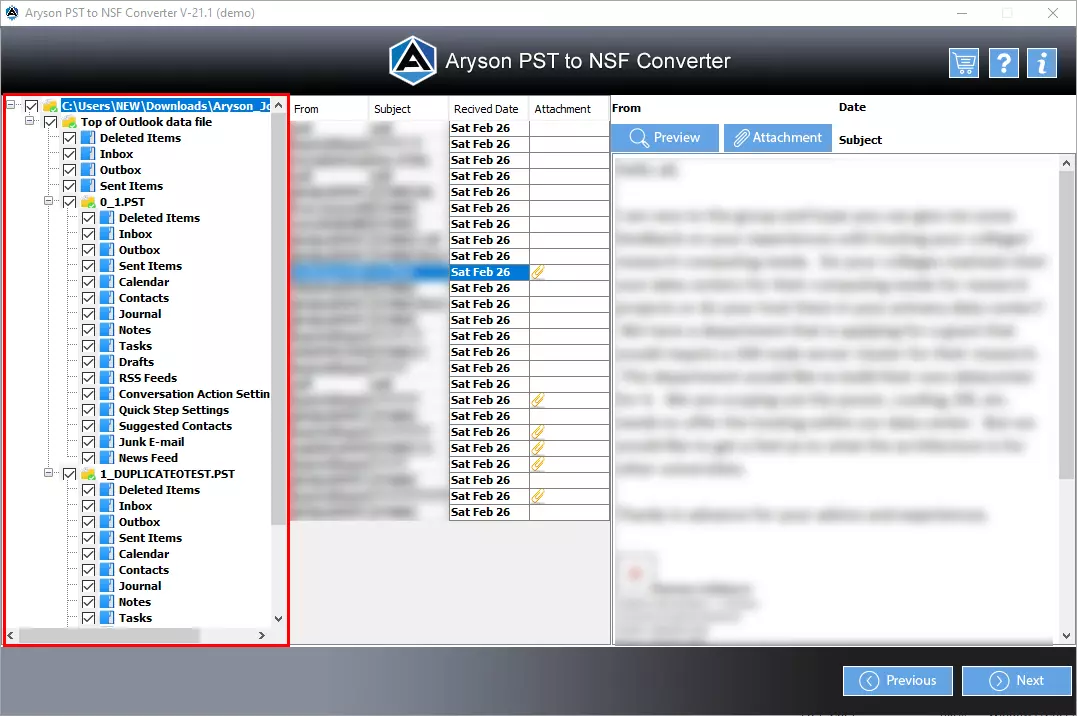1077x716 pixels.
Task: Sort by the From column header
Action: click(329, 109)
